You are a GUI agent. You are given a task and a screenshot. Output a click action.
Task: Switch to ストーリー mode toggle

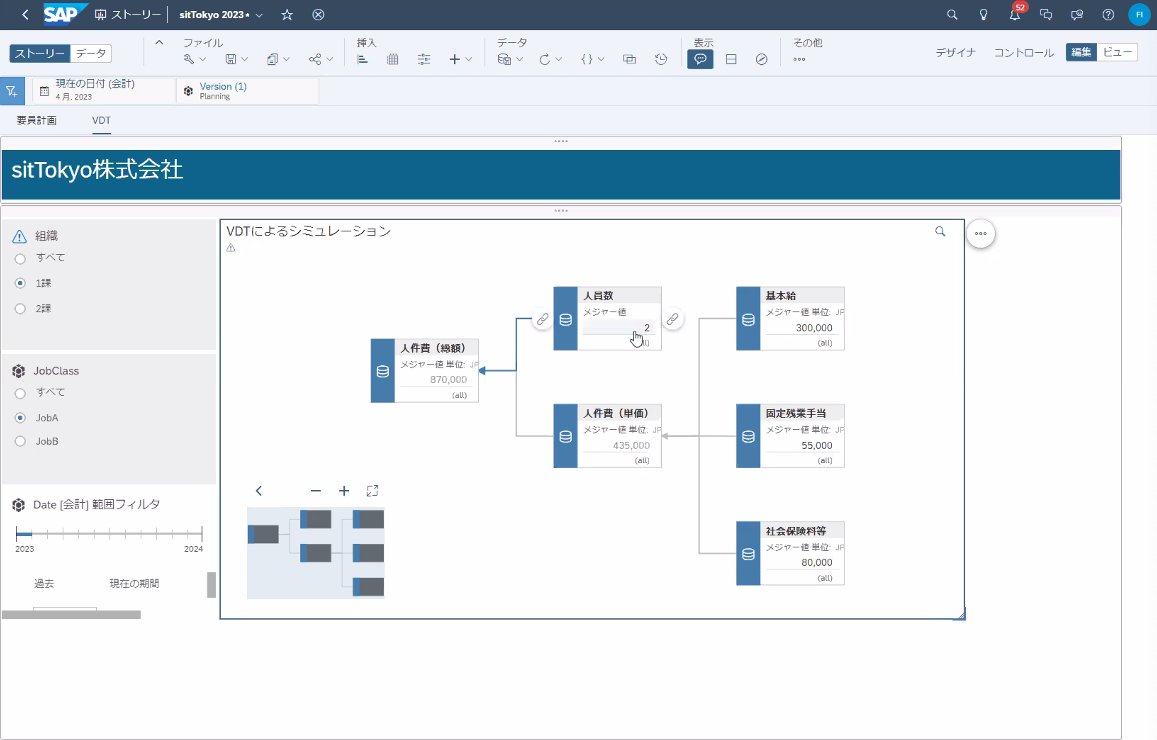(x=40, y=53)
